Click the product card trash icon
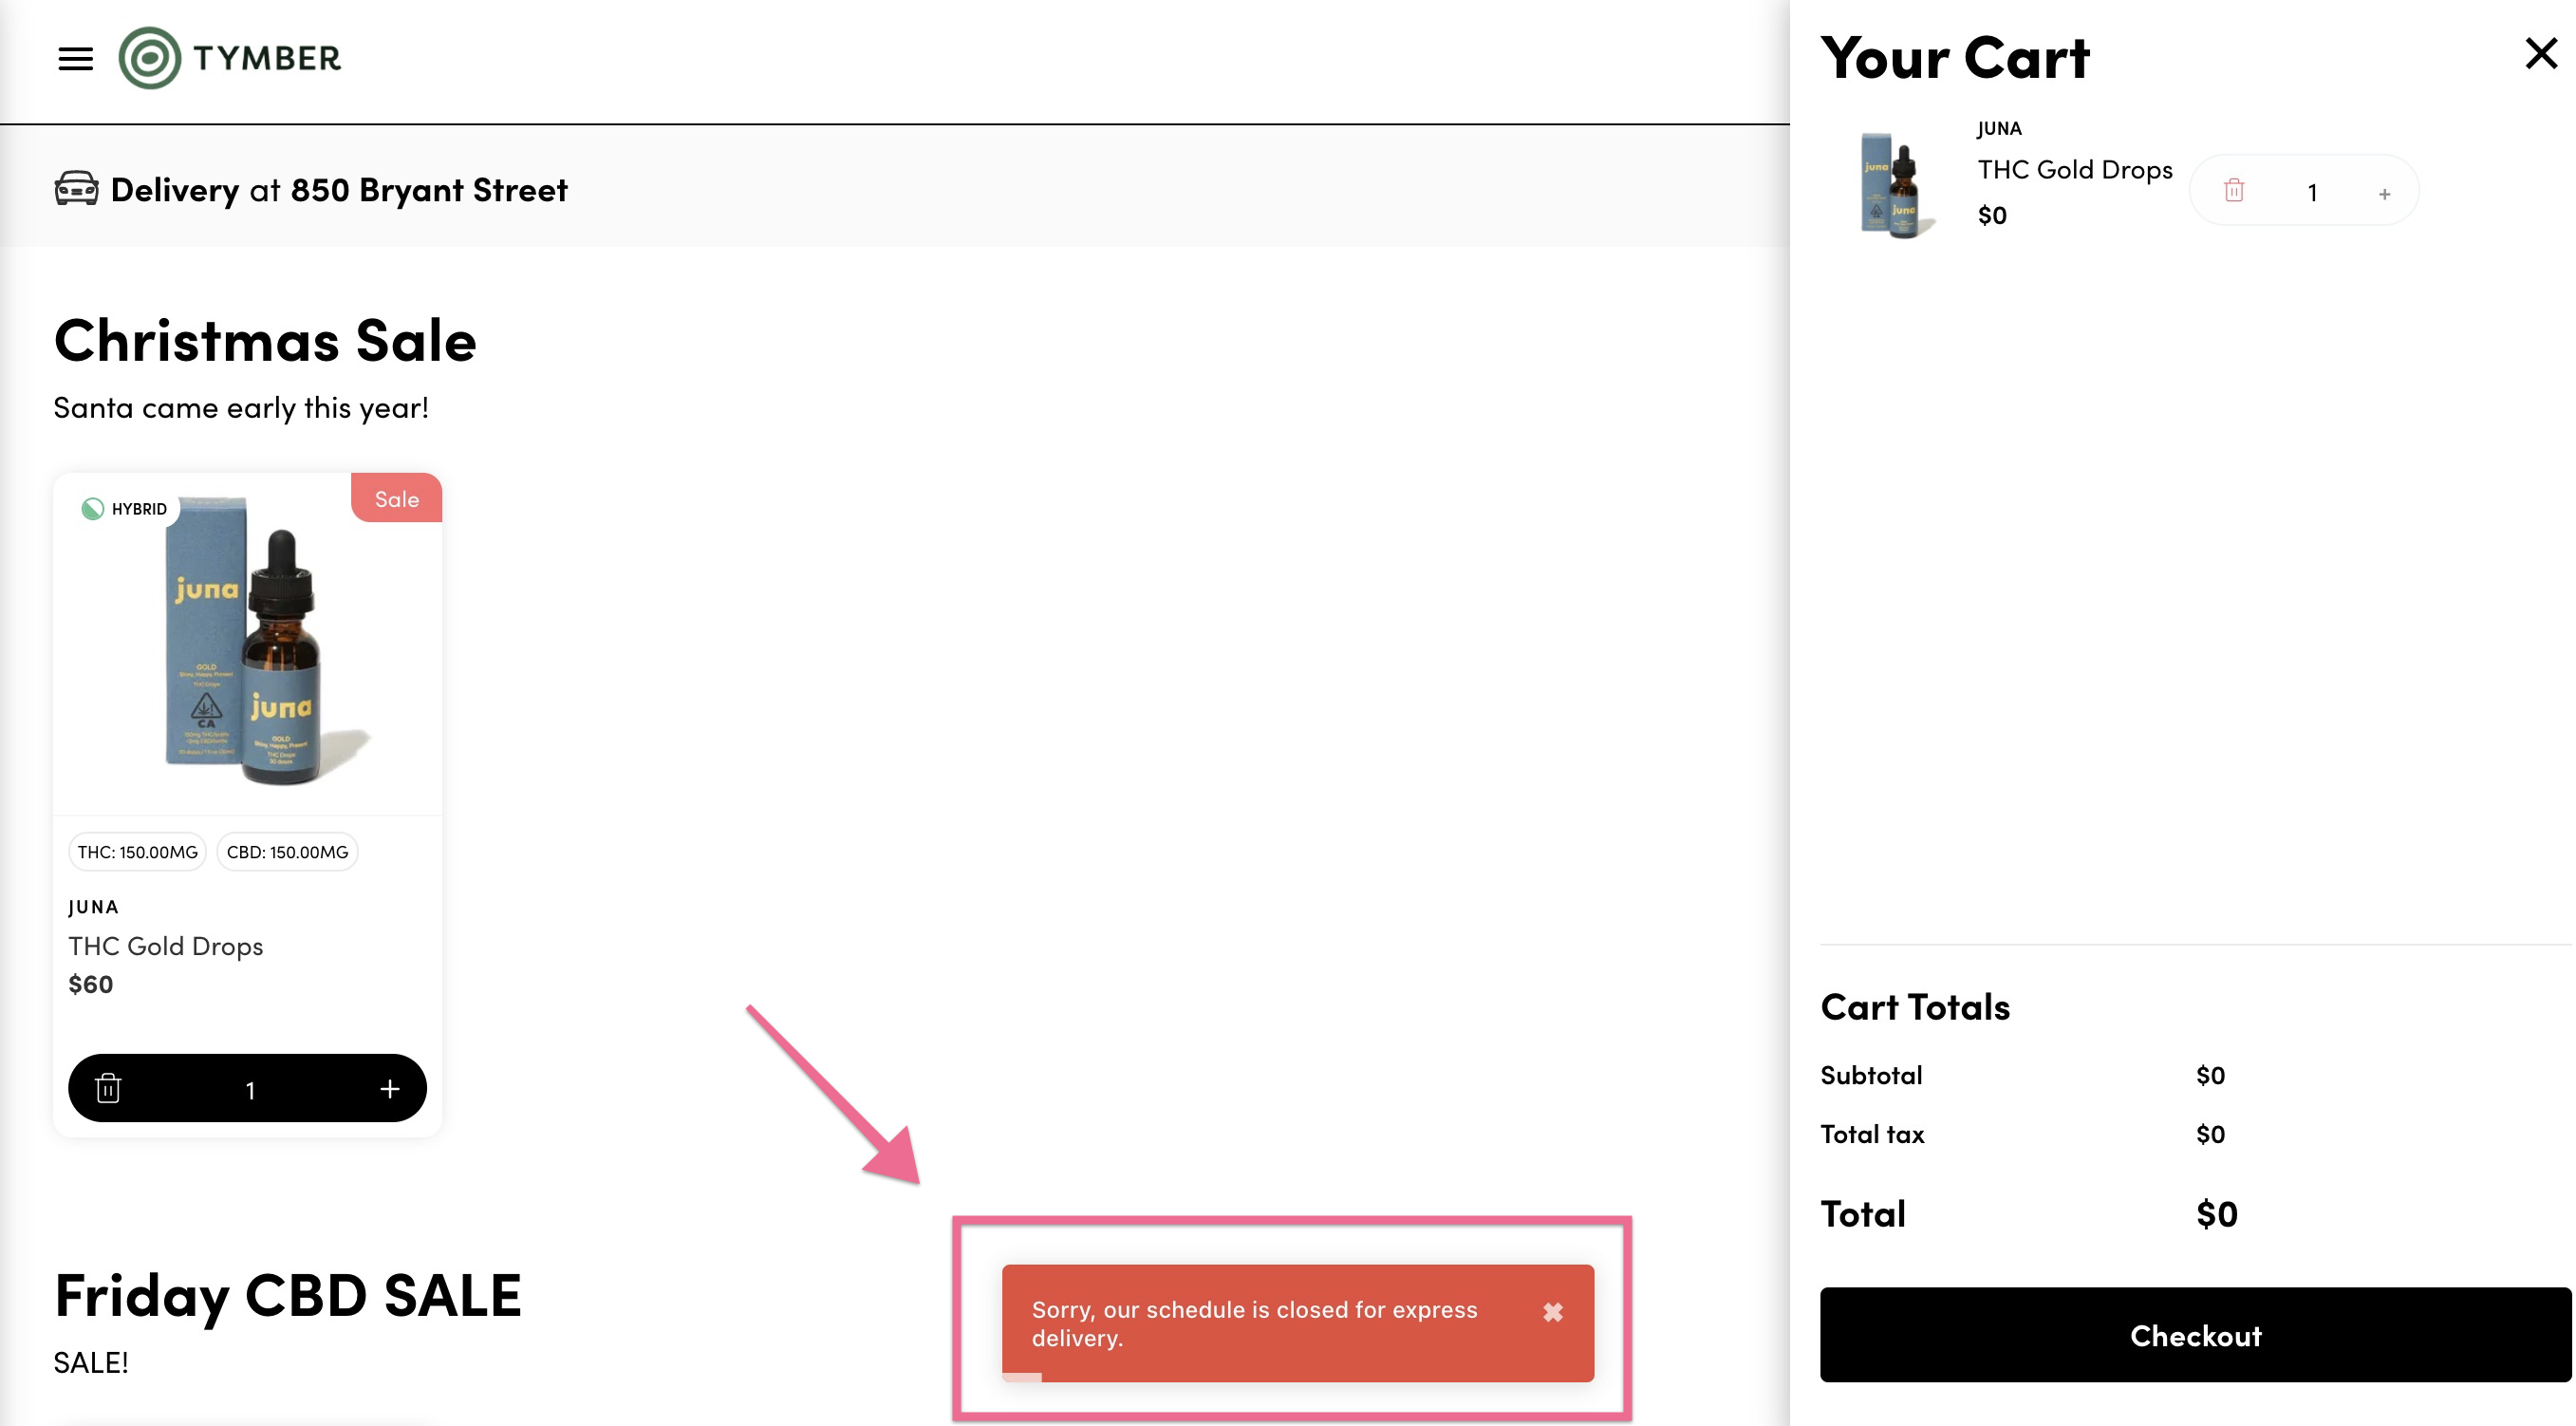This screenshot has height=1426, width=2576. coord(108,1088)
